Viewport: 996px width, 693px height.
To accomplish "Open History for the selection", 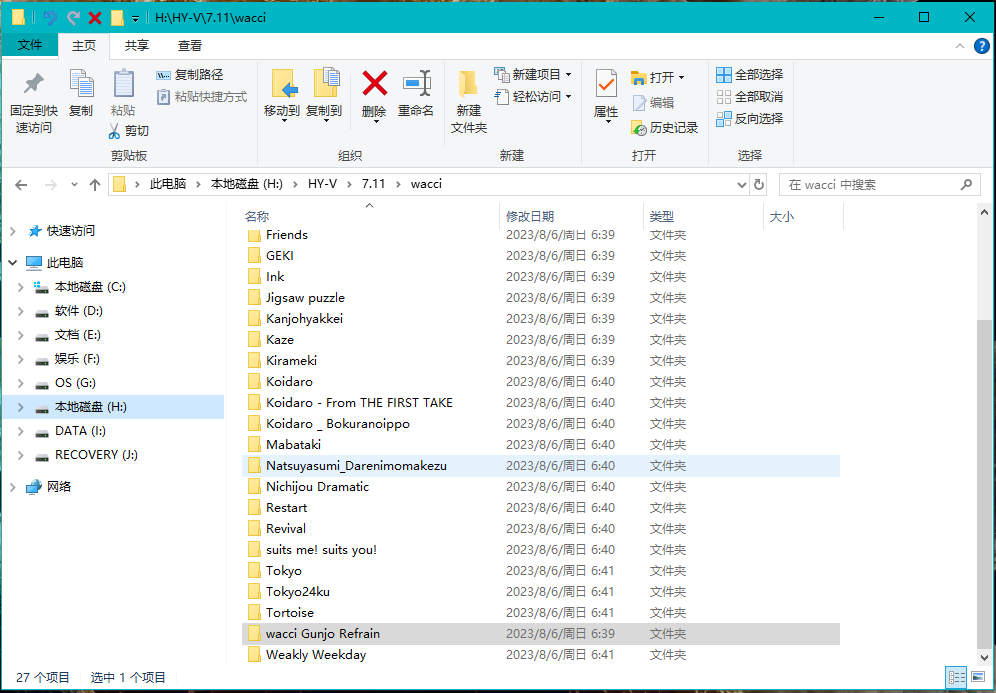I will (664, 128).
